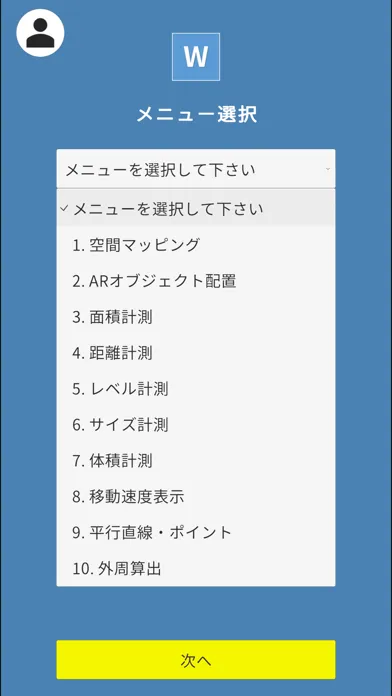Select 6. サイズ計測 from the dropdown

click(196, 425)
